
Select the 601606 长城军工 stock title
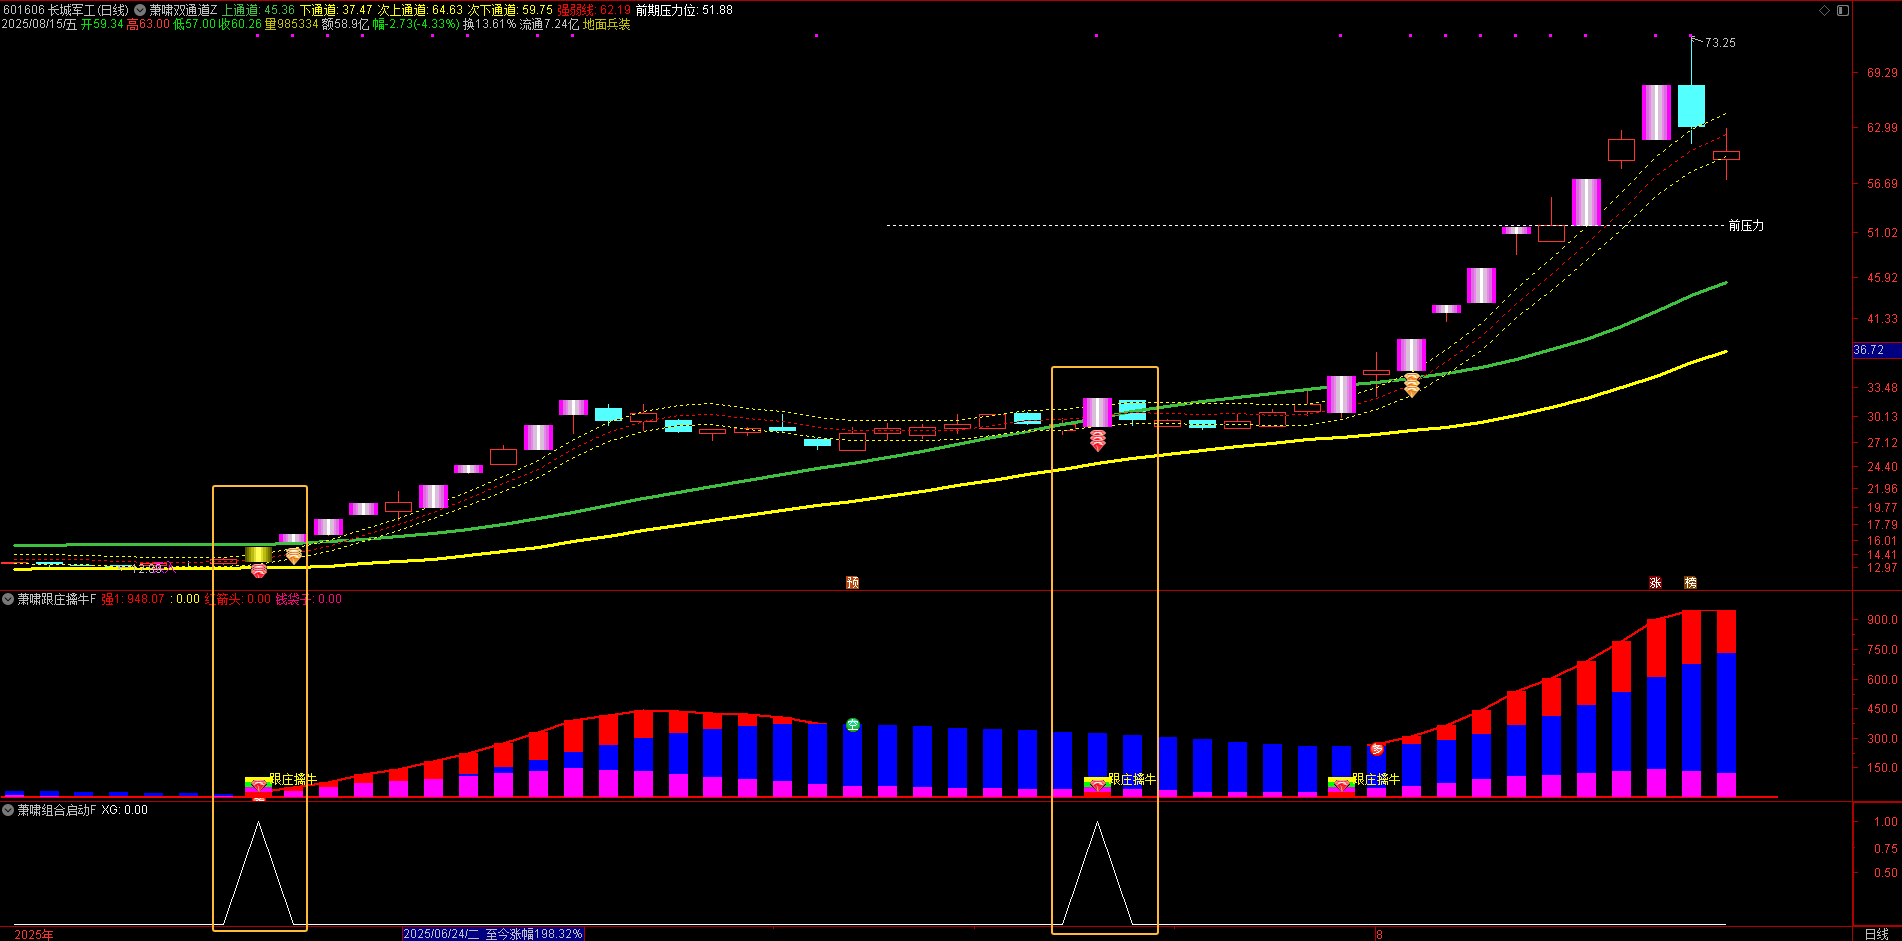point(65,10)
